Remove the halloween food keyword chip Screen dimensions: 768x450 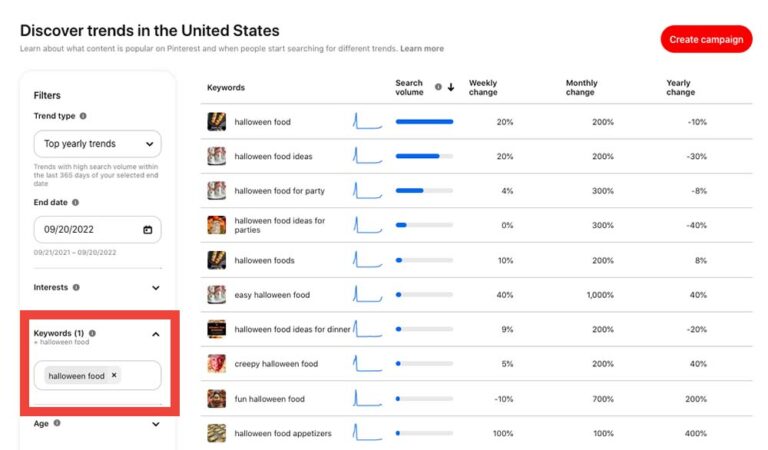click(x=114, y=375)
